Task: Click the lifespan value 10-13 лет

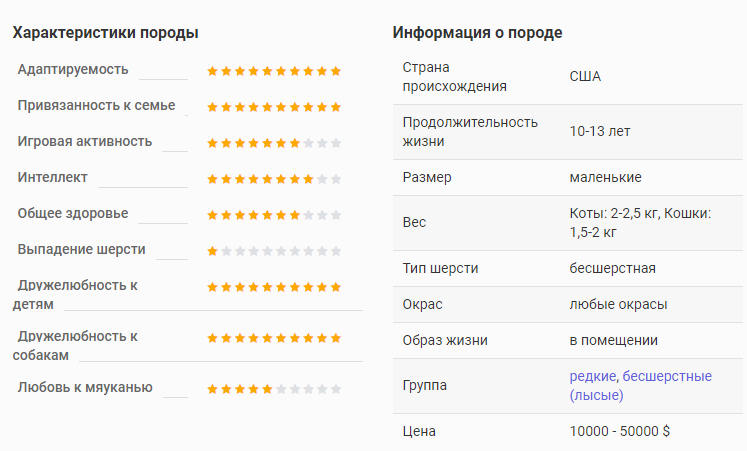Action: click(x=600, y=131)
